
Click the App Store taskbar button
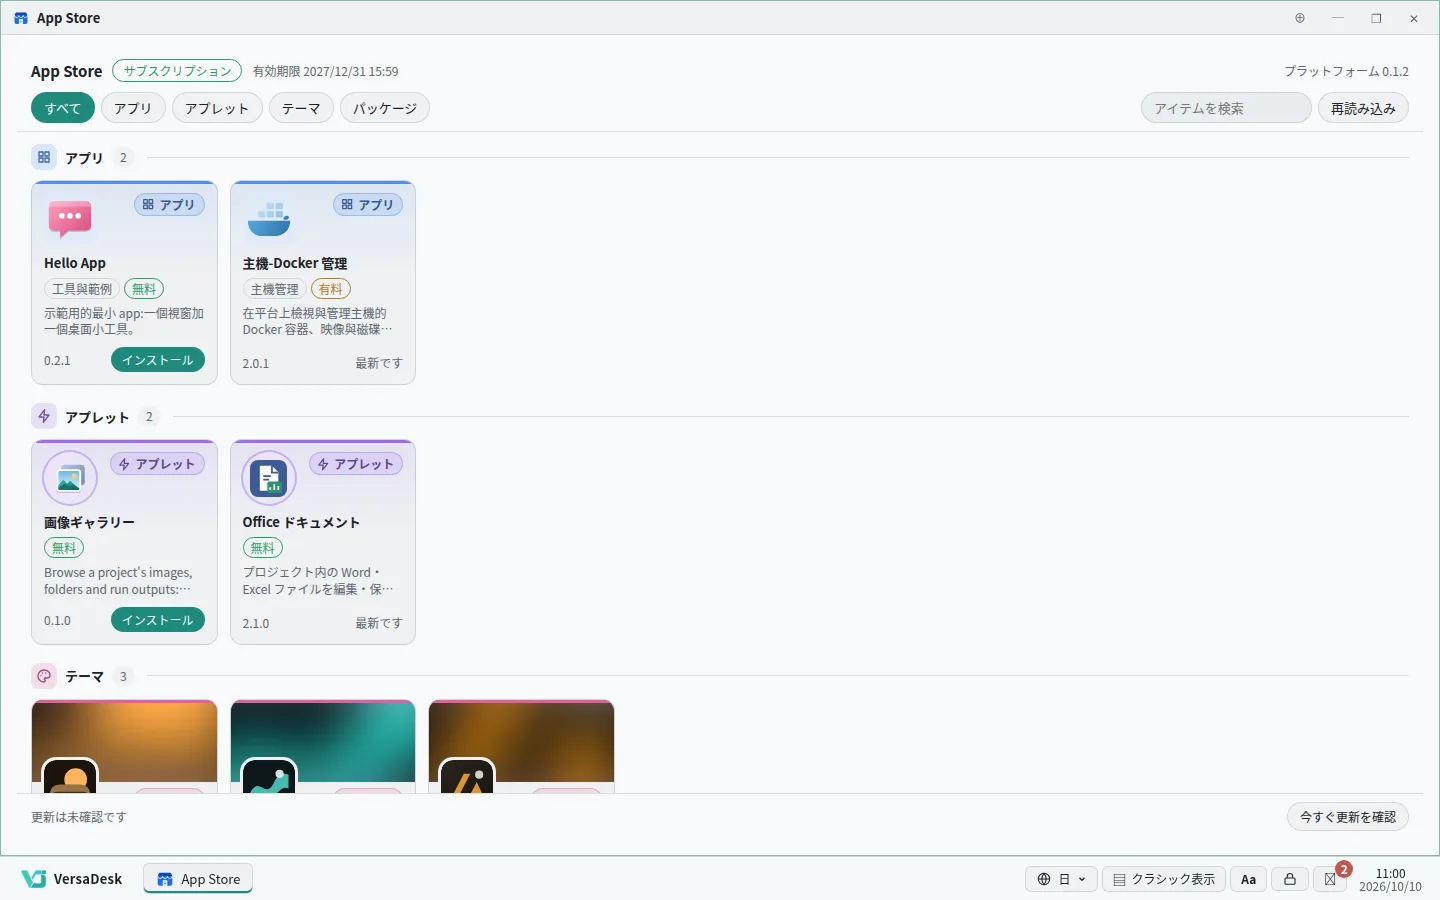pos(198,879)
